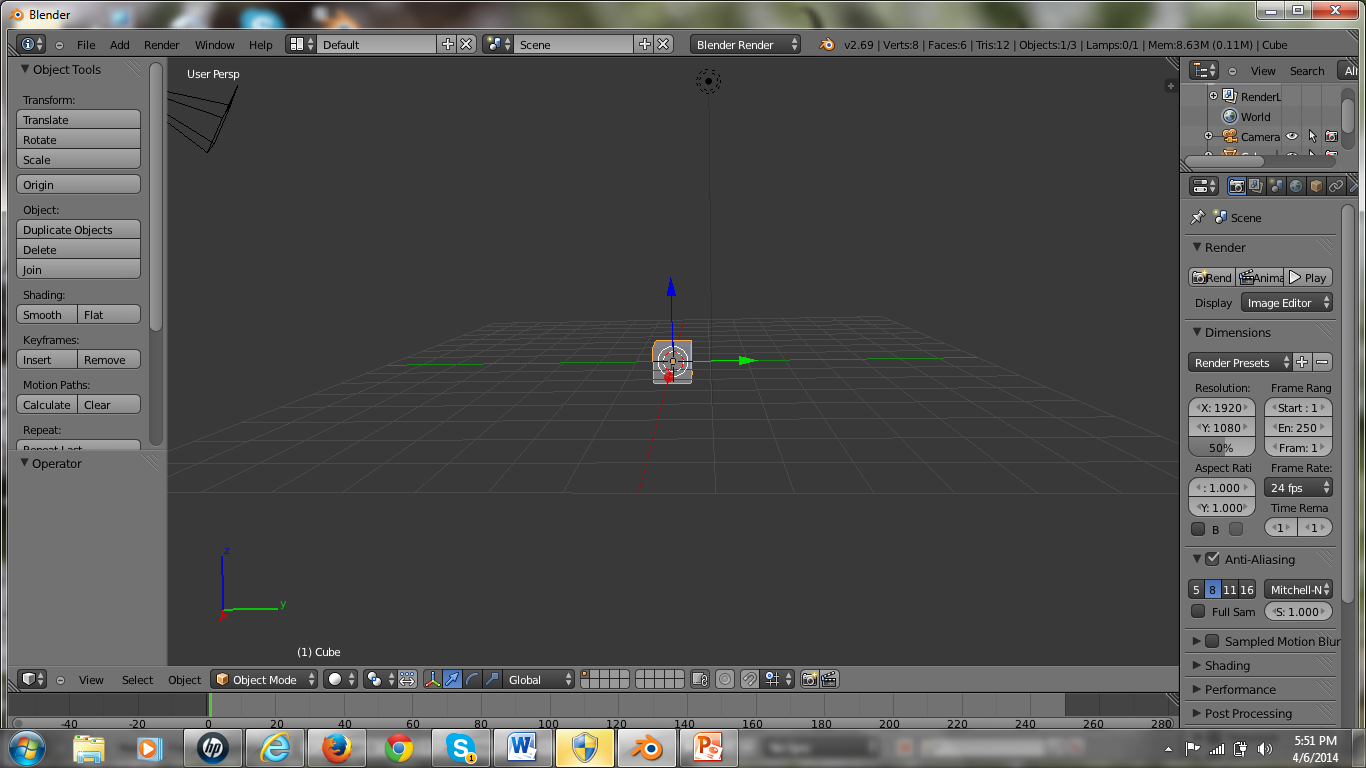Viewport: 1366px width, 768px height.
Task: Set anti-aliasing samples to 16
Action: tap(1249, 589)
